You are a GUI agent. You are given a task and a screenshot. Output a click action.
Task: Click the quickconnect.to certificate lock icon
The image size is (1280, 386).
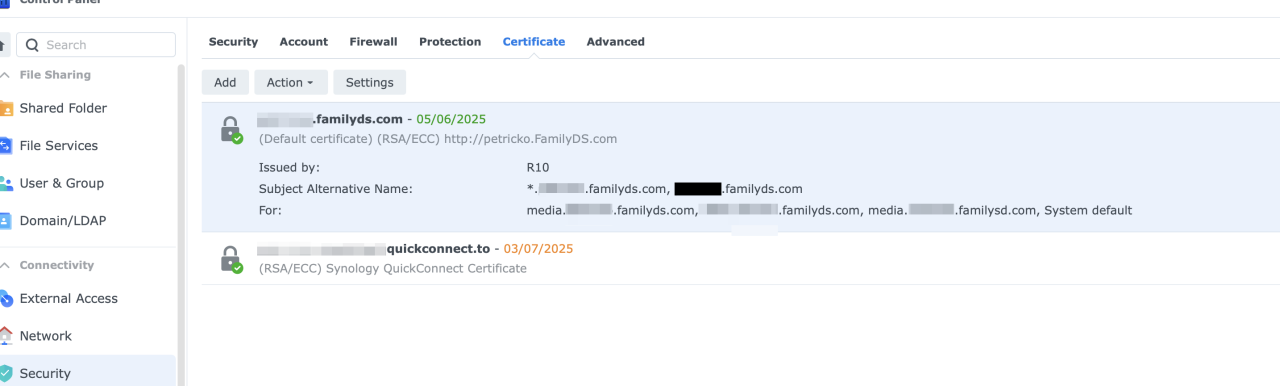tap(231, 259)
